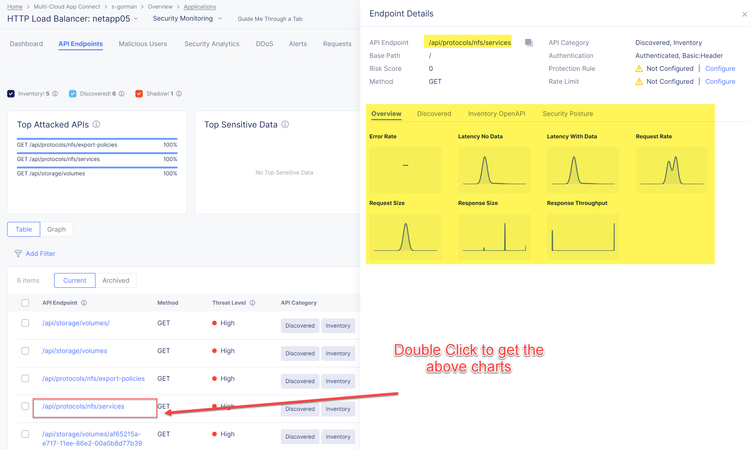Click the Applications breadcrumb link
The width and height of the screenshot is (750, 450).
[x=199, y=7]
